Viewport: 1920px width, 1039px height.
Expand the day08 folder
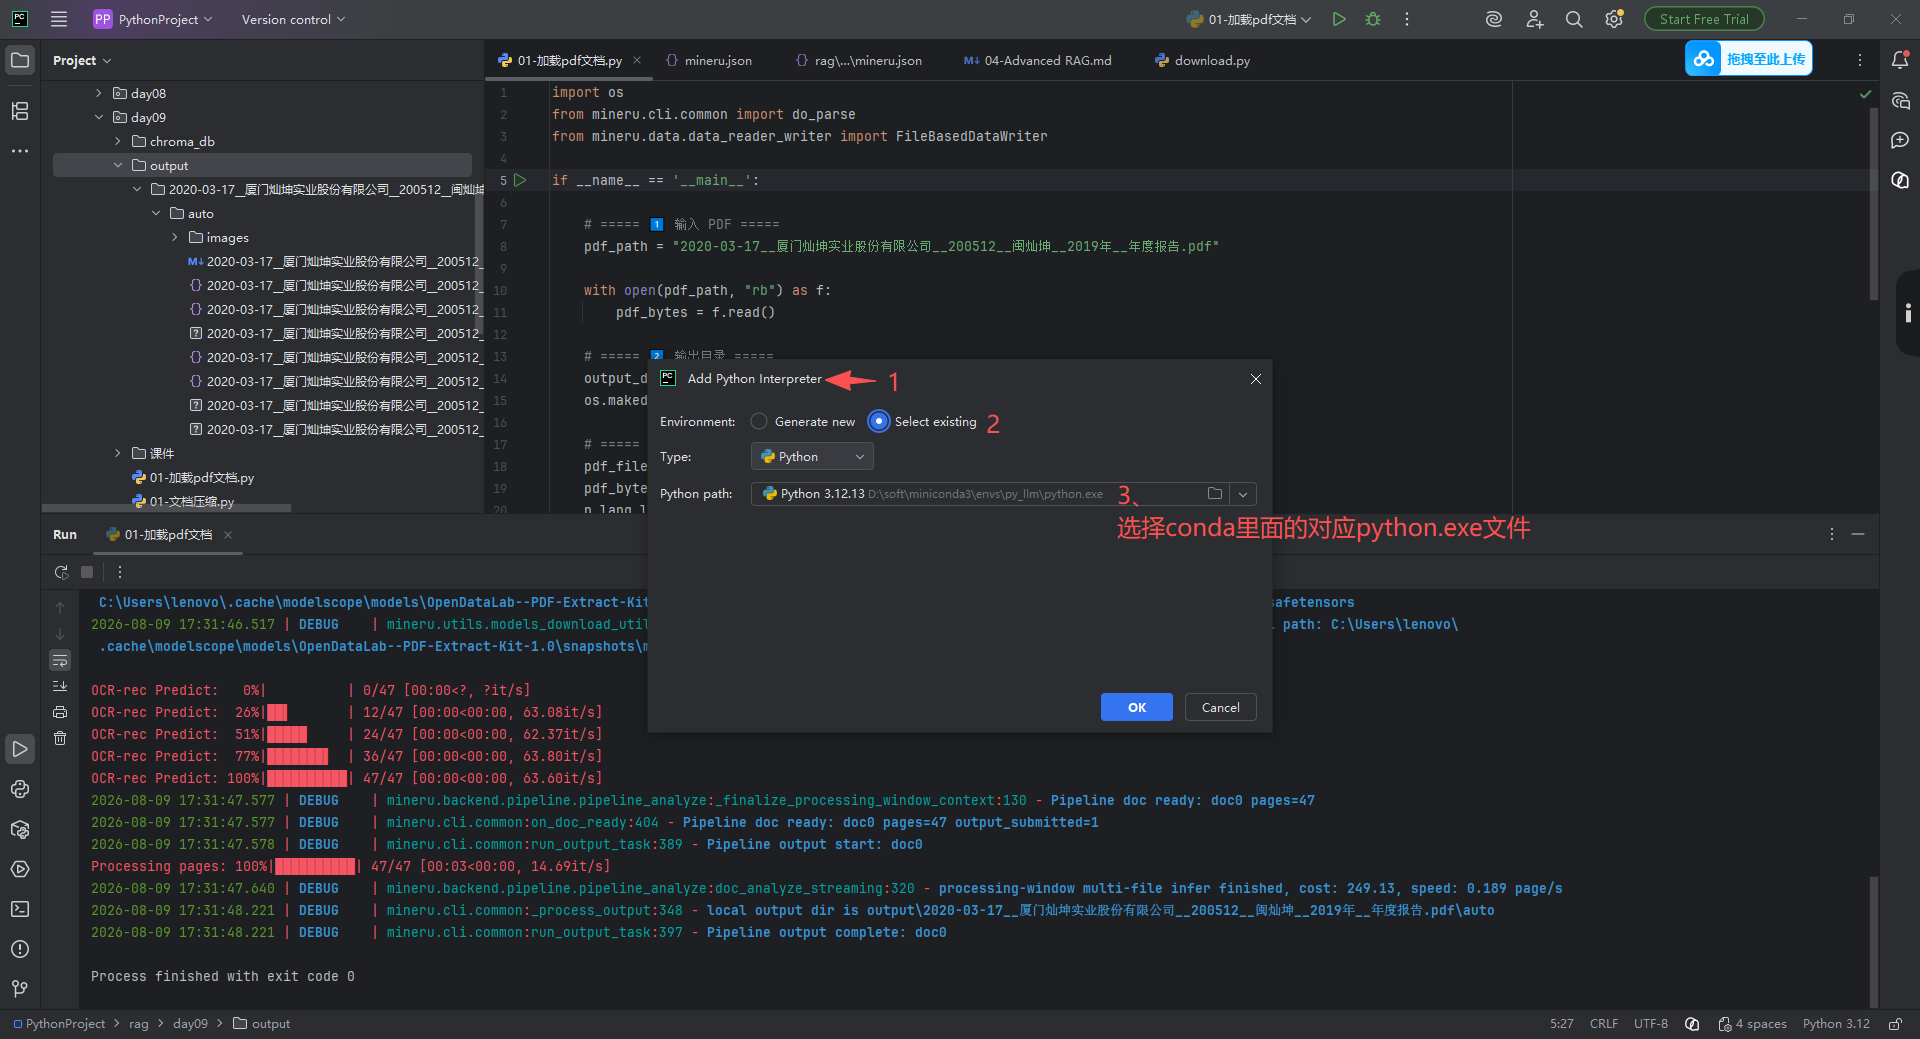tap(98, 93)
